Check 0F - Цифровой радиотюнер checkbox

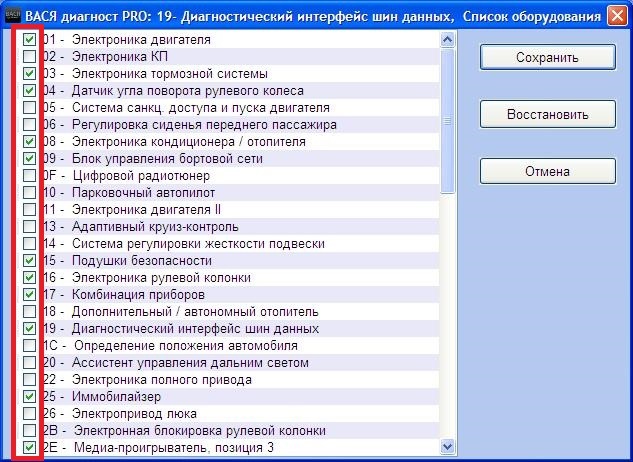29,176
